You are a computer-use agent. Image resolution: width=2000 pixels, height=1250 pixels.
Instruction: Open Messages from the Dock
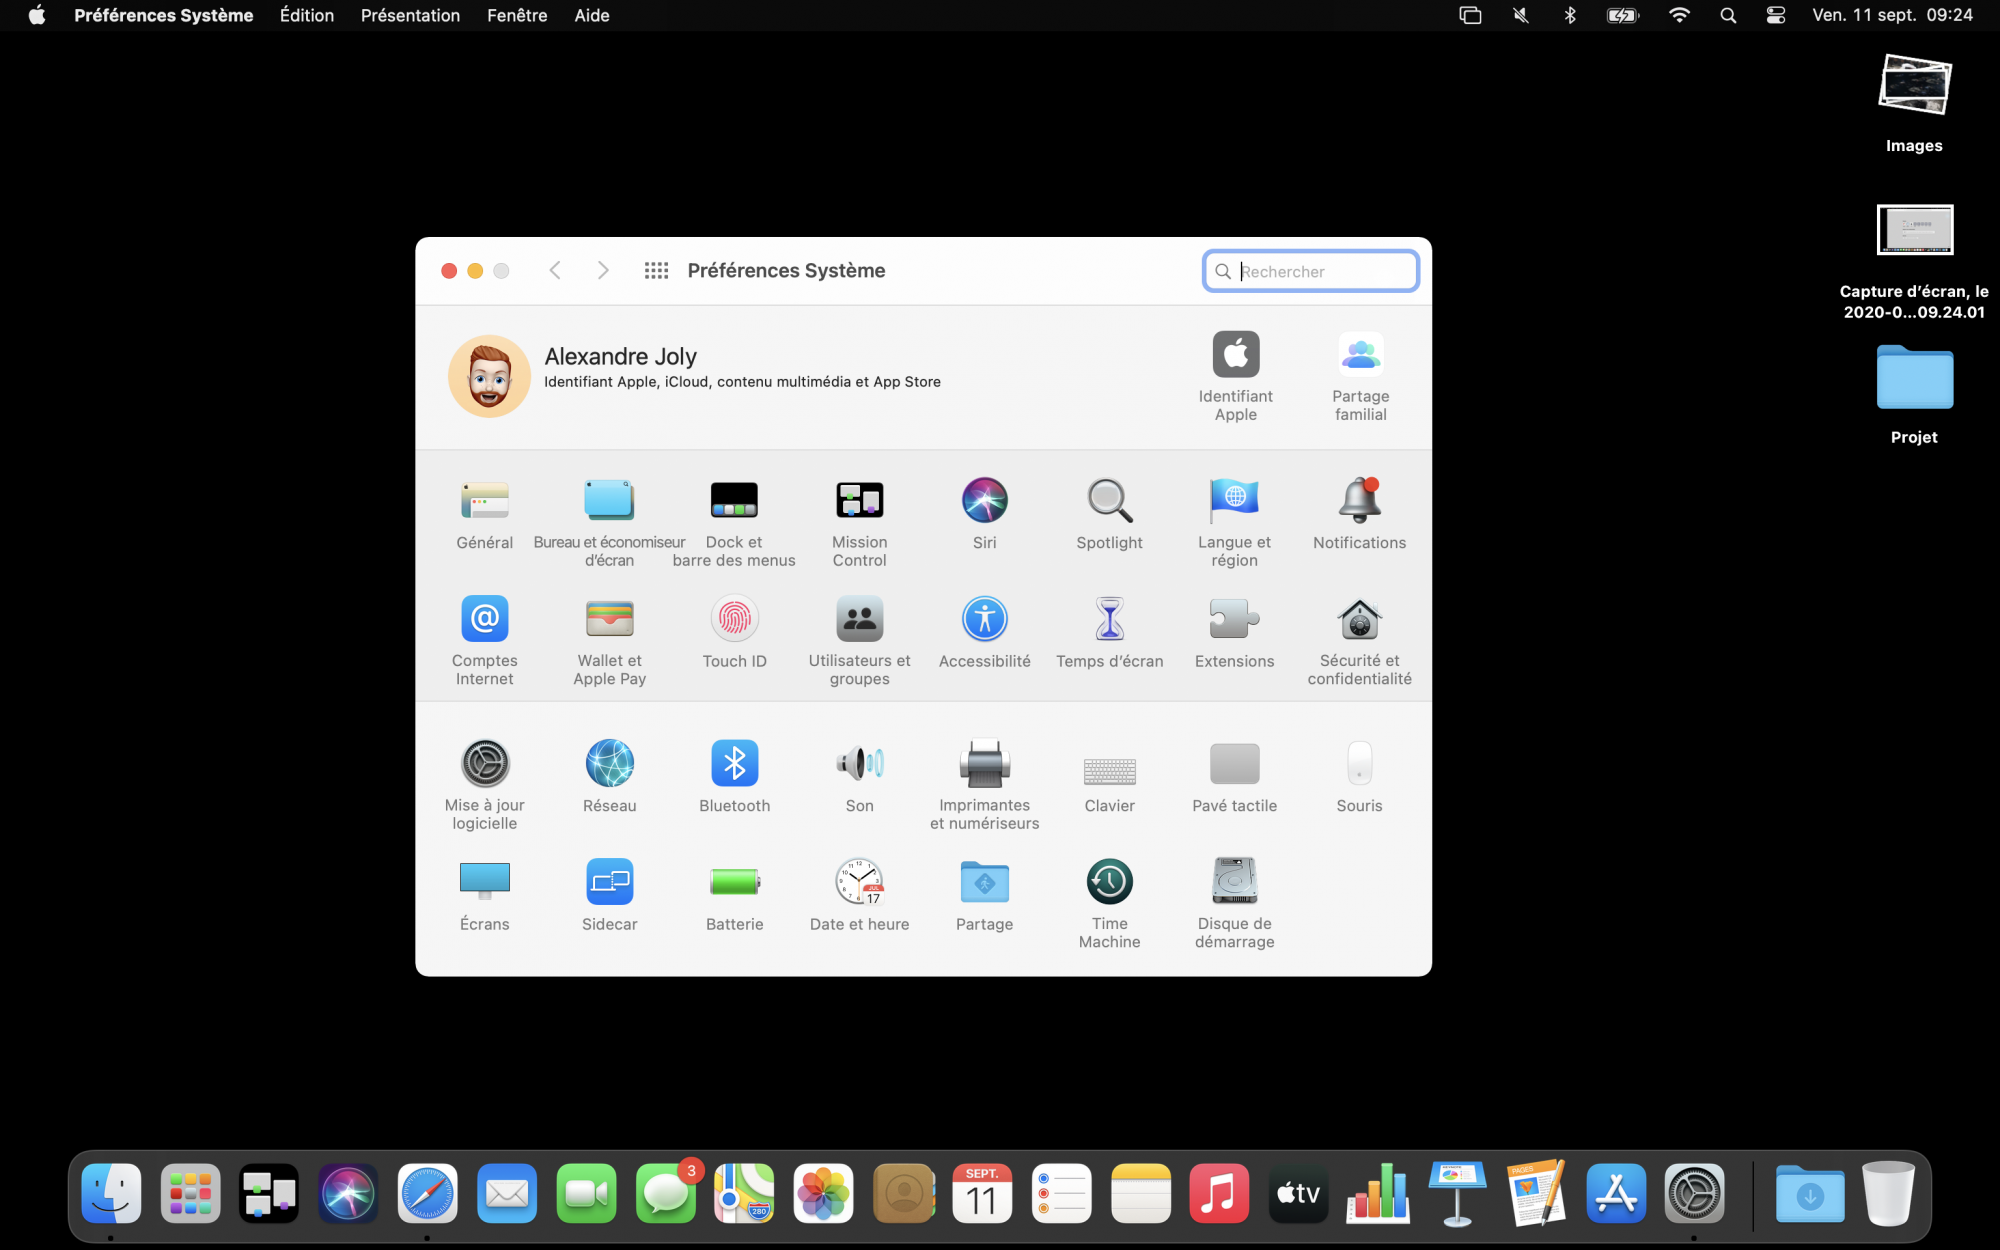pyautogui.click(x=666, y=1193)
